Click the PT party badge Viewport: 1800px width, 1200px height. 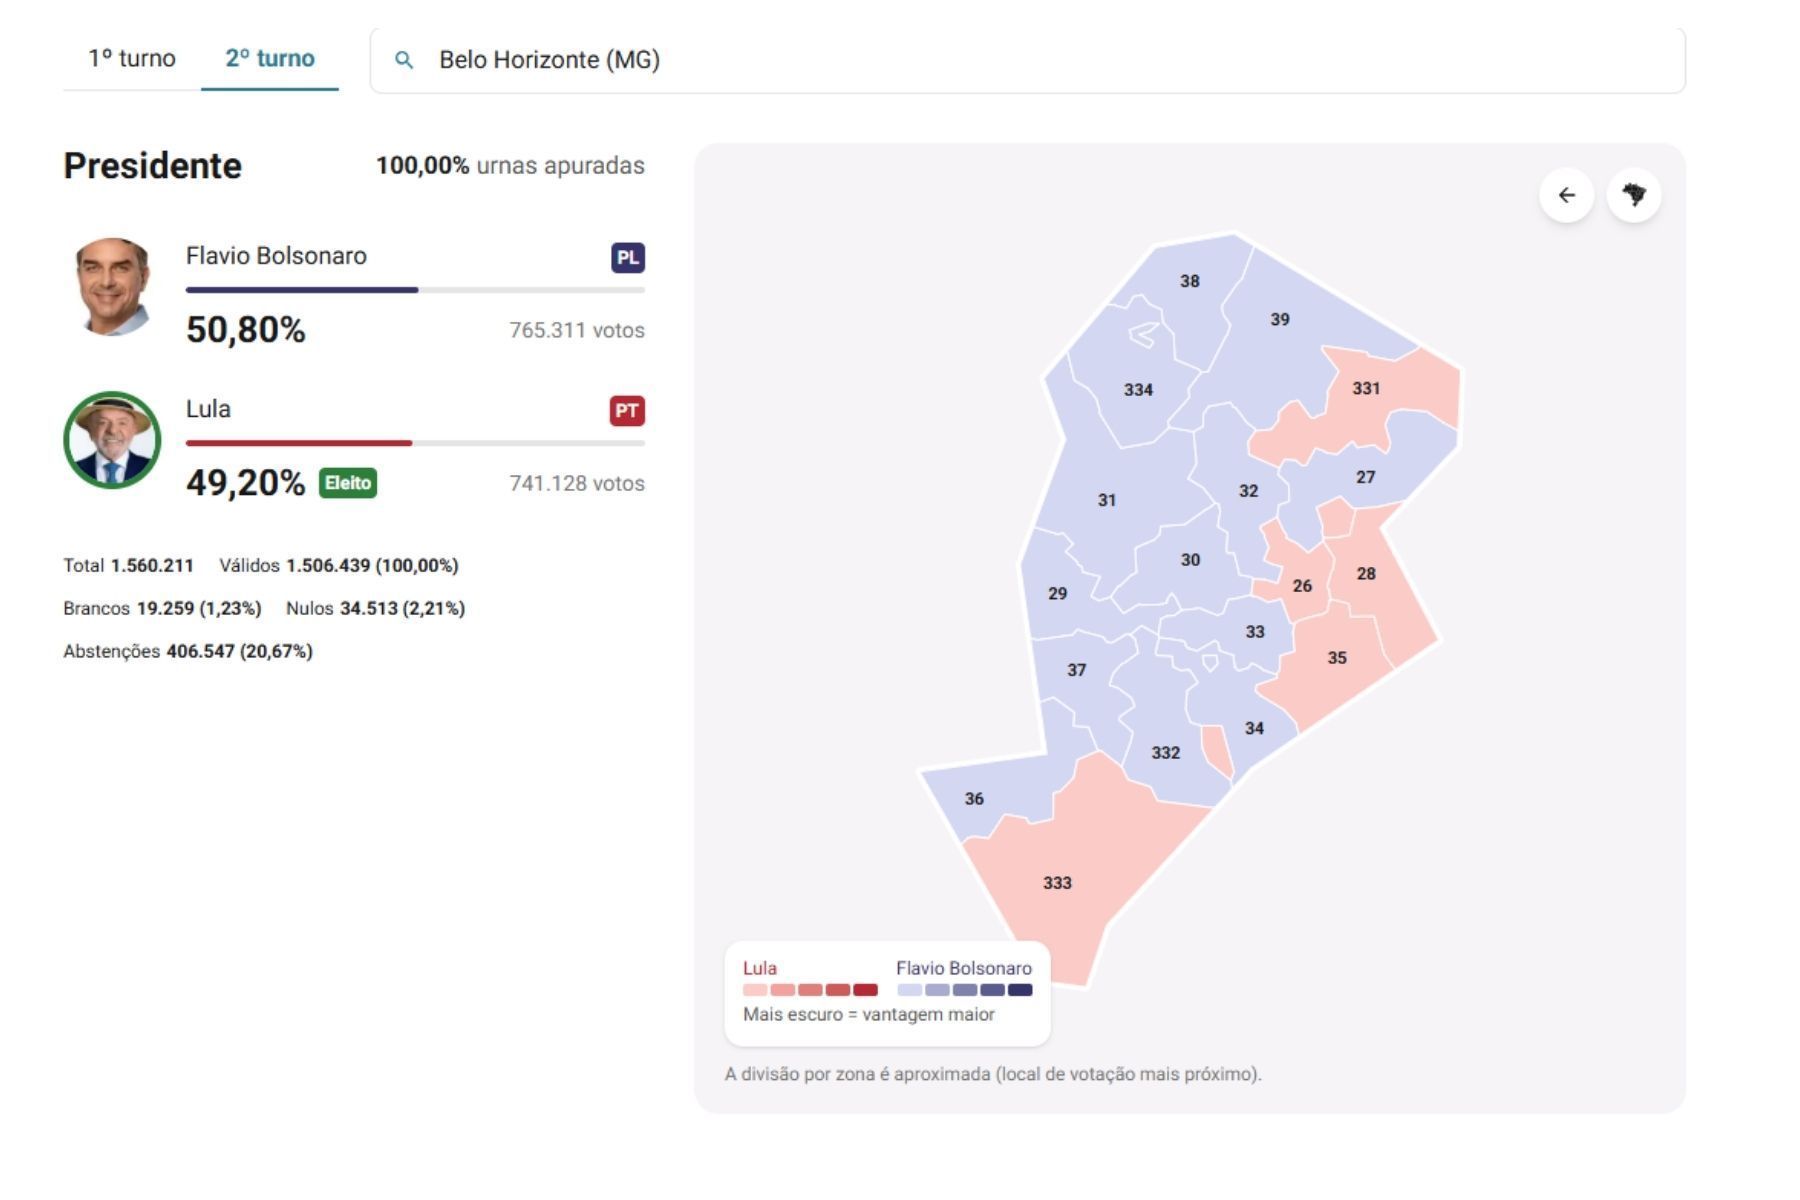[x=627, y=411]
